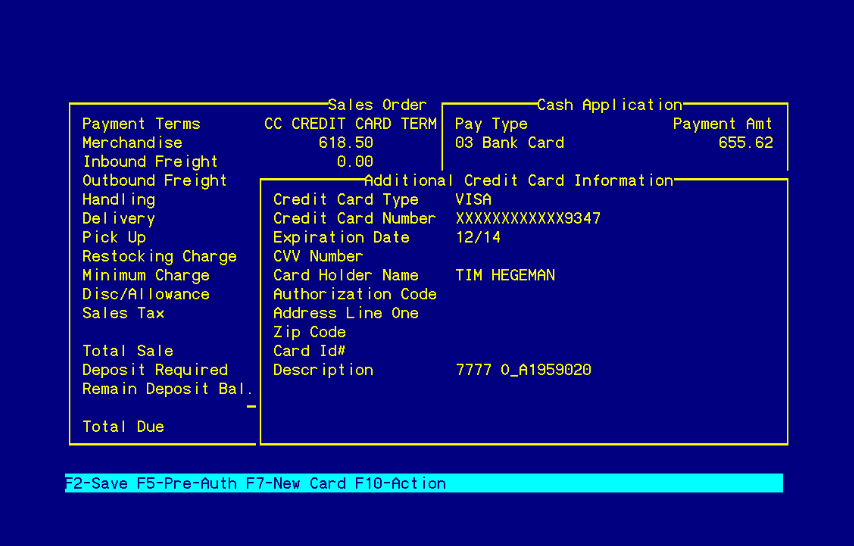Click the Delivery label
The image size is (854, 546).
119,219
